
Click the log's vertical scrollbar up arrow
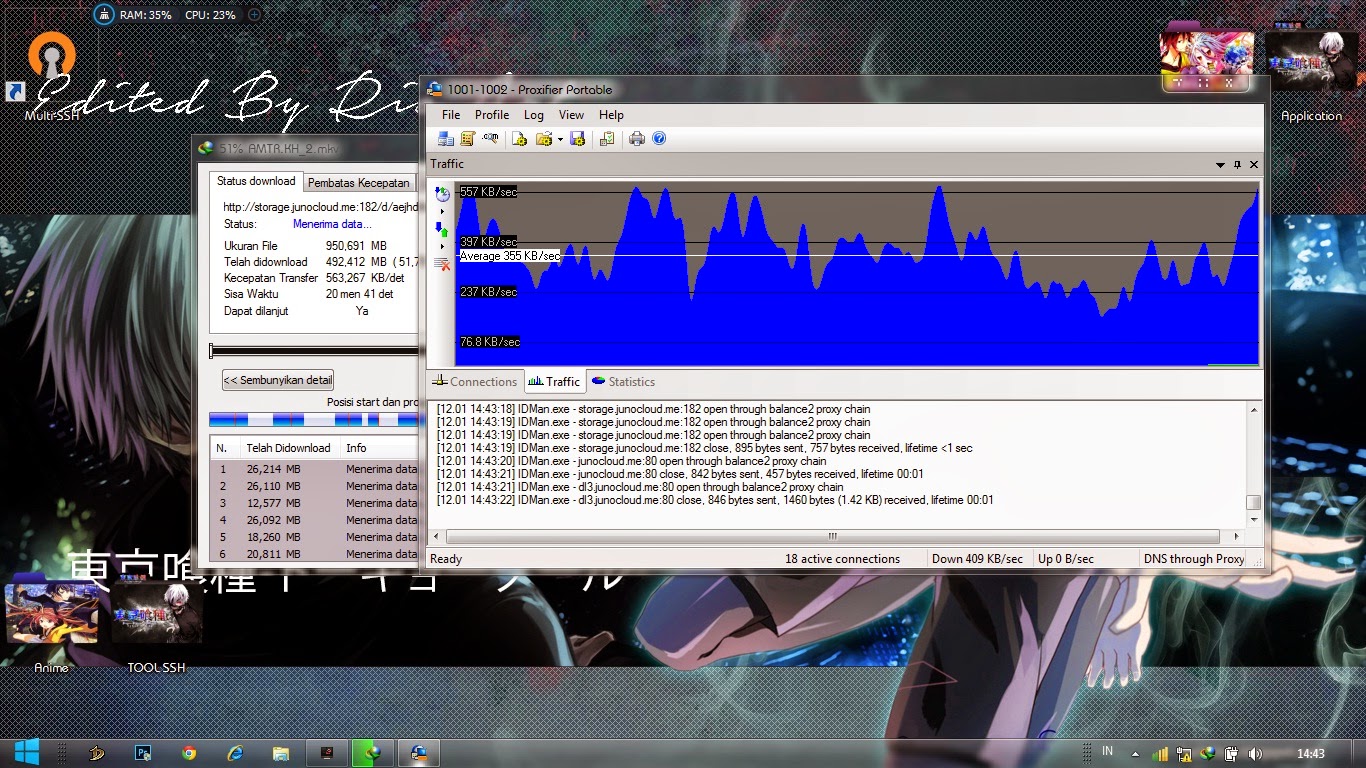pos(1253,410)
